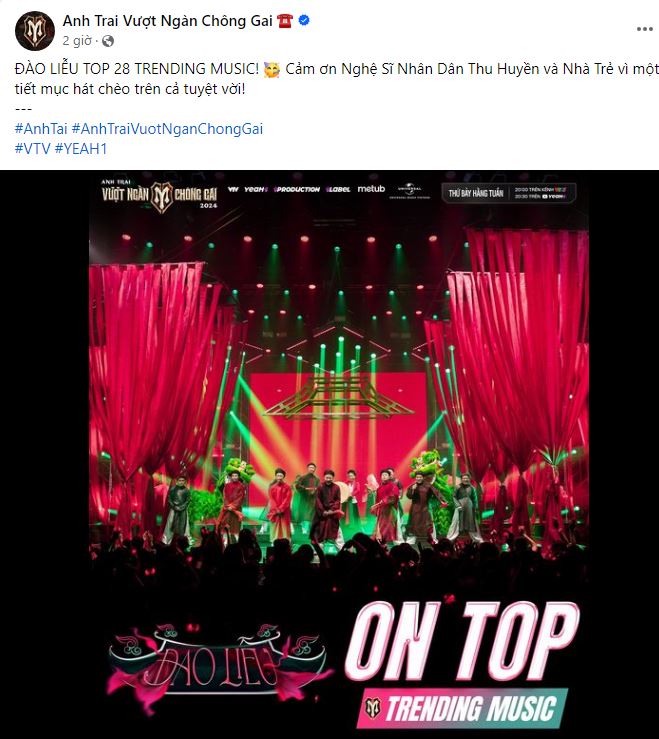659x739 pixels.
Task: Click the metub logo on the poster
Action: pyautogui.click(x=371, y=189)
